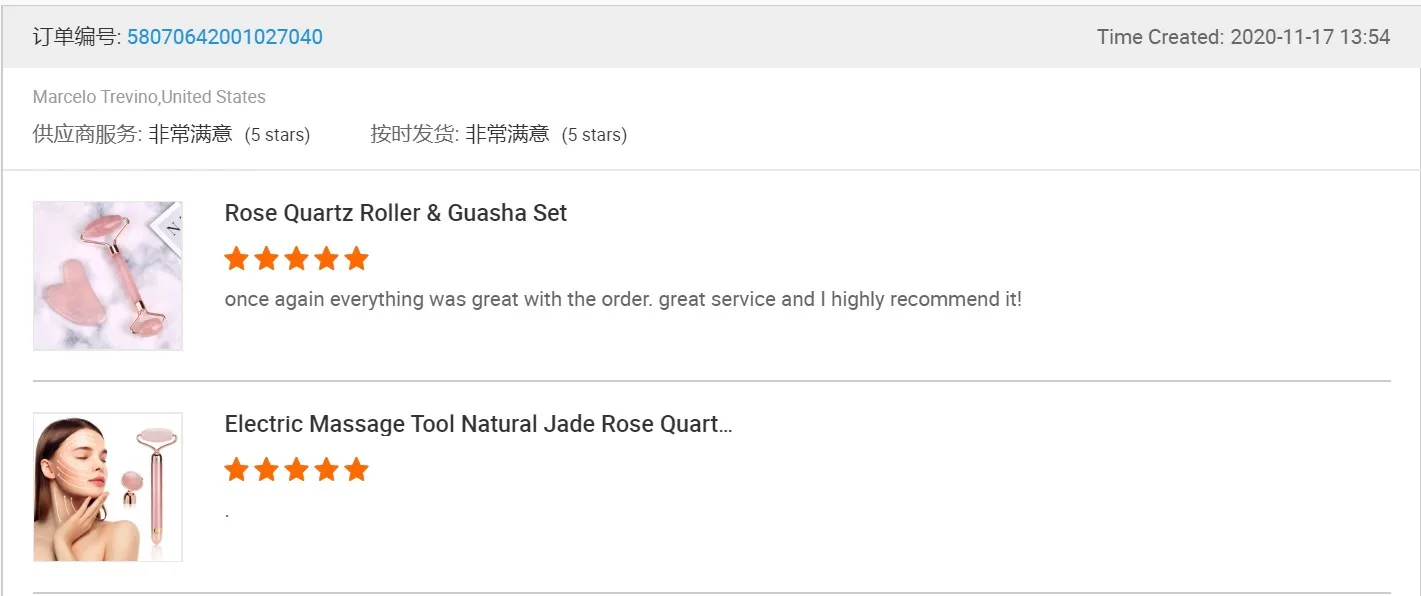Image resolution: width=1421 pixels, height=596 pixels.
Task: Click the fifth star under Electric Massage Tool
Action: click(x=356, y=470)
